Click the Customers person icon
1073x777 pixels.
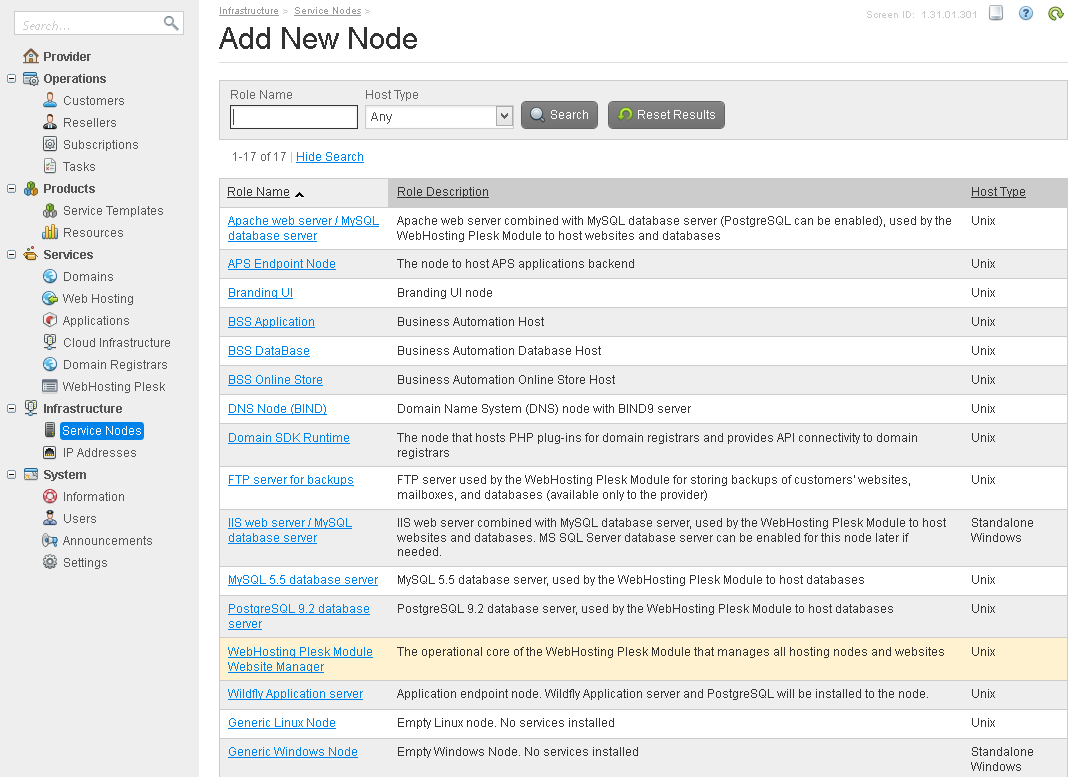(x=50, y=100)
